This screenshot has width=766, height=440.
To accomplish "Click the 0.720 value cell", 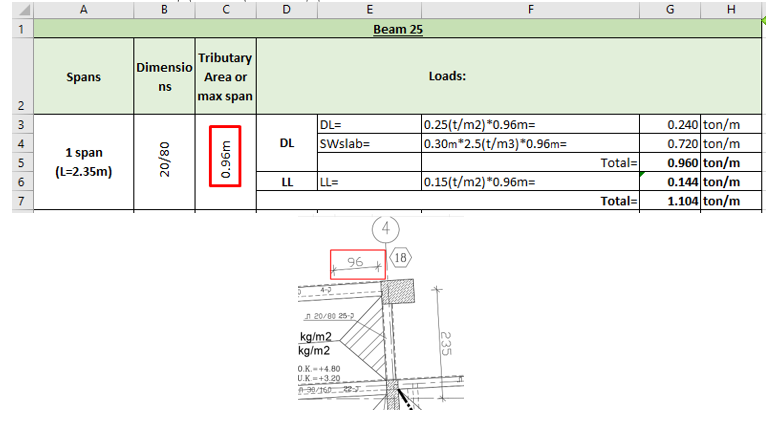I will pyautogui.click(x=670, y=144).
